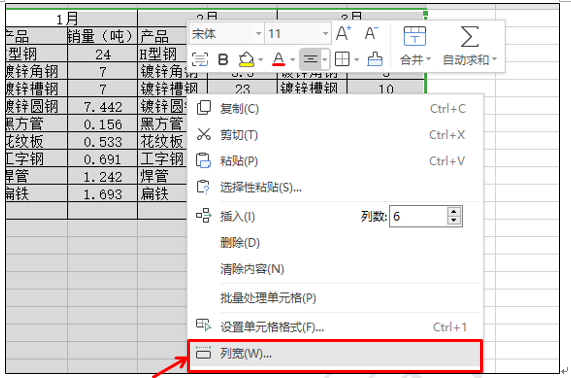Select the cell with value 0.533
The height and width of the screenshot is (378, 571).
pos(102,141)
